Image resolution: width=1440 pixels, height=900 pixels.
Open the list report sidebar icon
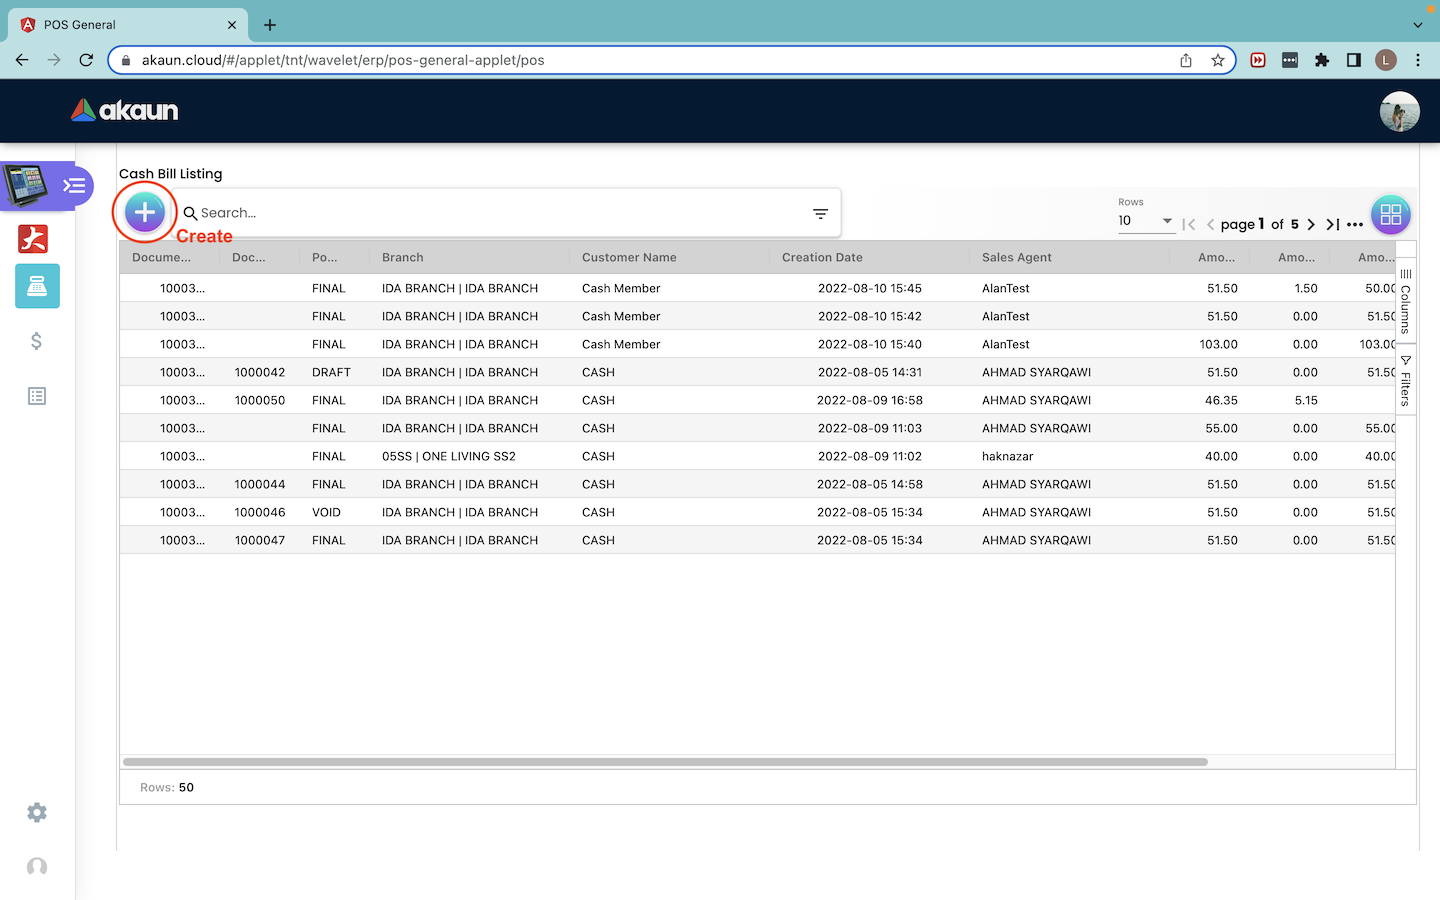[37, 396]
